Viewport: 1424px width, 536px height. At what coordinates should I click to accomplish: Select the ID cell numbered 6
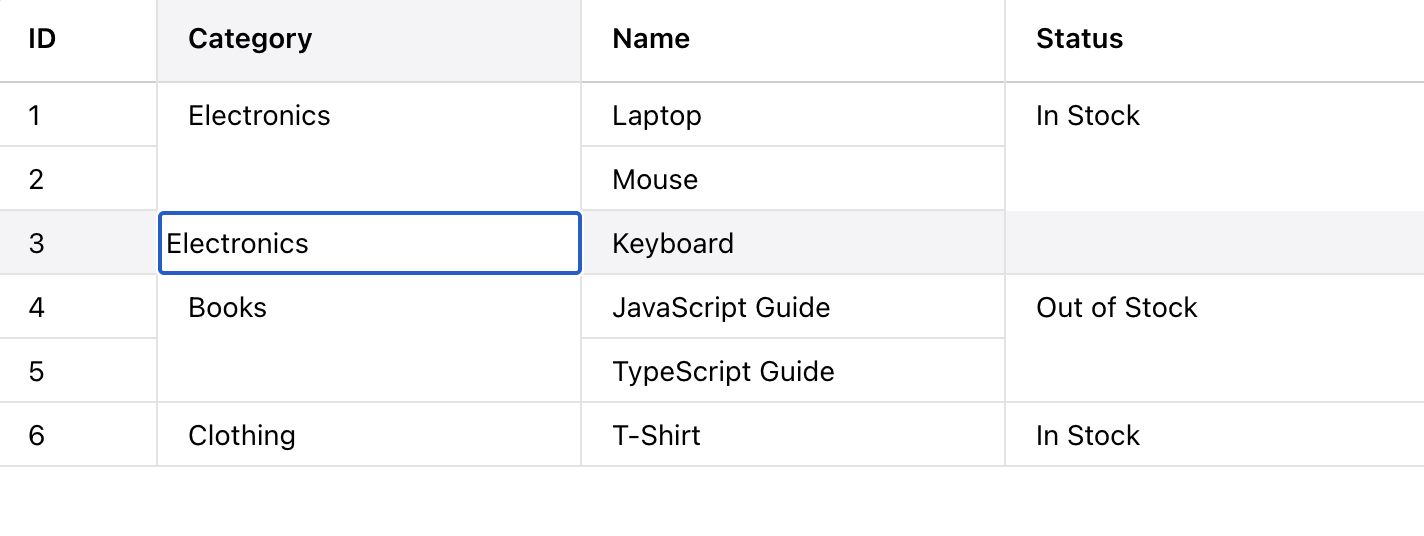pos(37,436)
